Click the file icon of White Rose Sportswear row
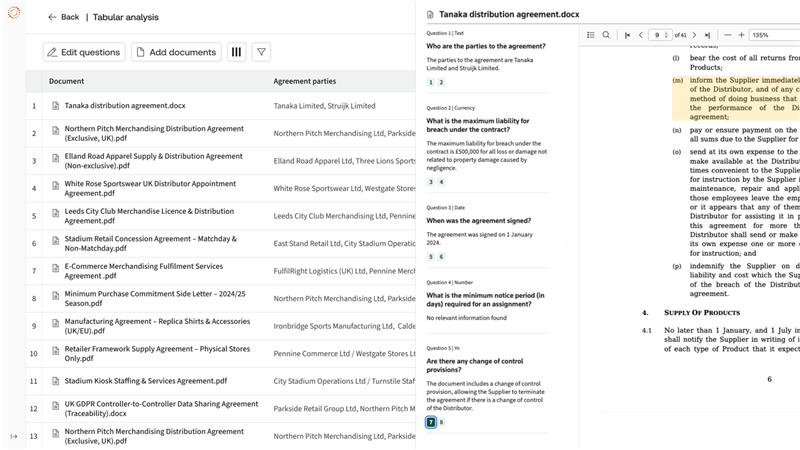This screenshot has width=800, height=450. point(56,186)
